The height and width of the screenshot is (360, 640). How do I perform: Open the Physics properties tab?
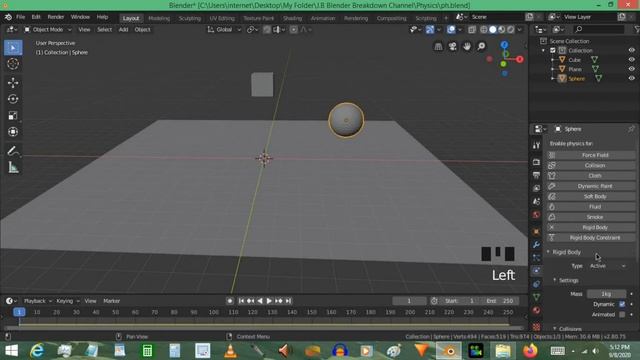(536, 271)
